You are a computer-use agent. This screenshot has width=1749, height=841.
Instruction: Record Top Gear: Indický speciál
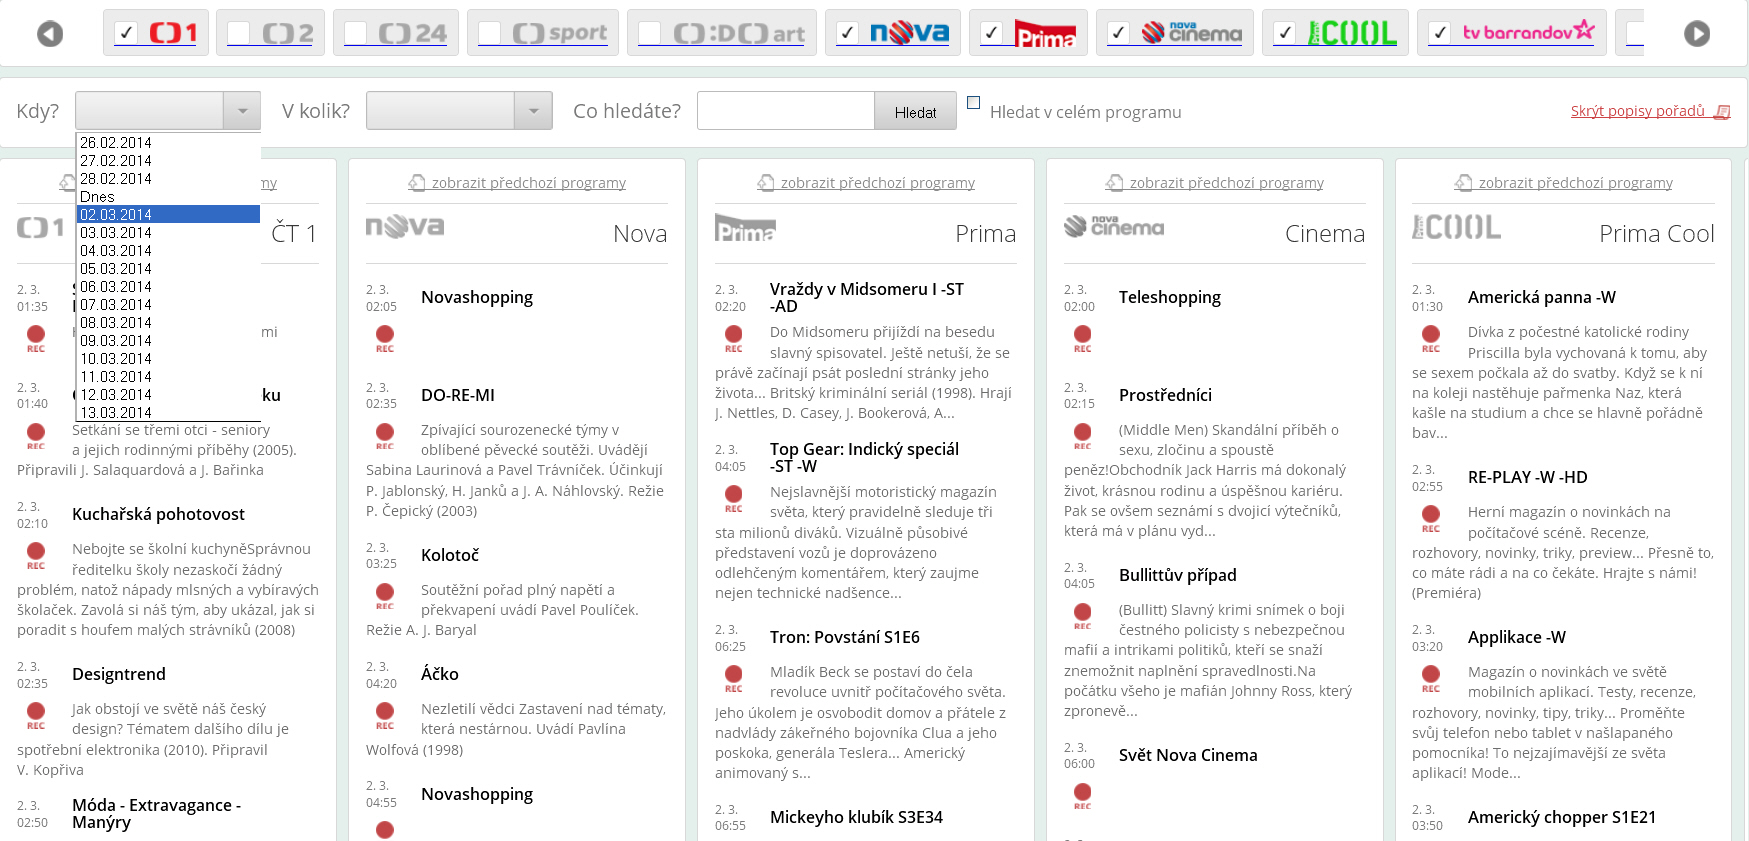[x=734, y=499]
